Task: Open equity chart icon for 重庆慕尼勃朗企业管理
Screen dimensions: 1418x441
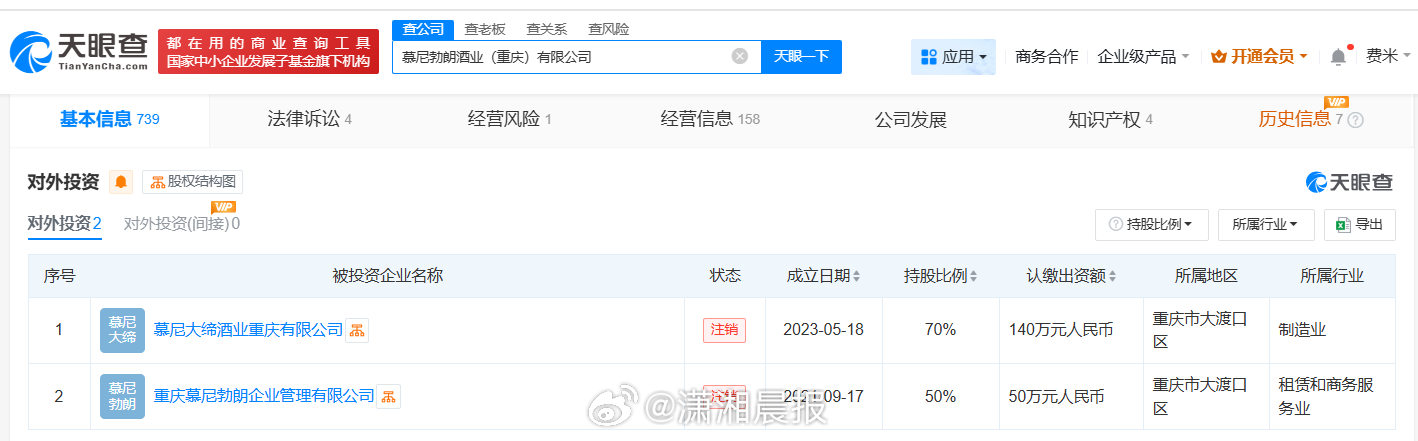Action: point(388,396)
